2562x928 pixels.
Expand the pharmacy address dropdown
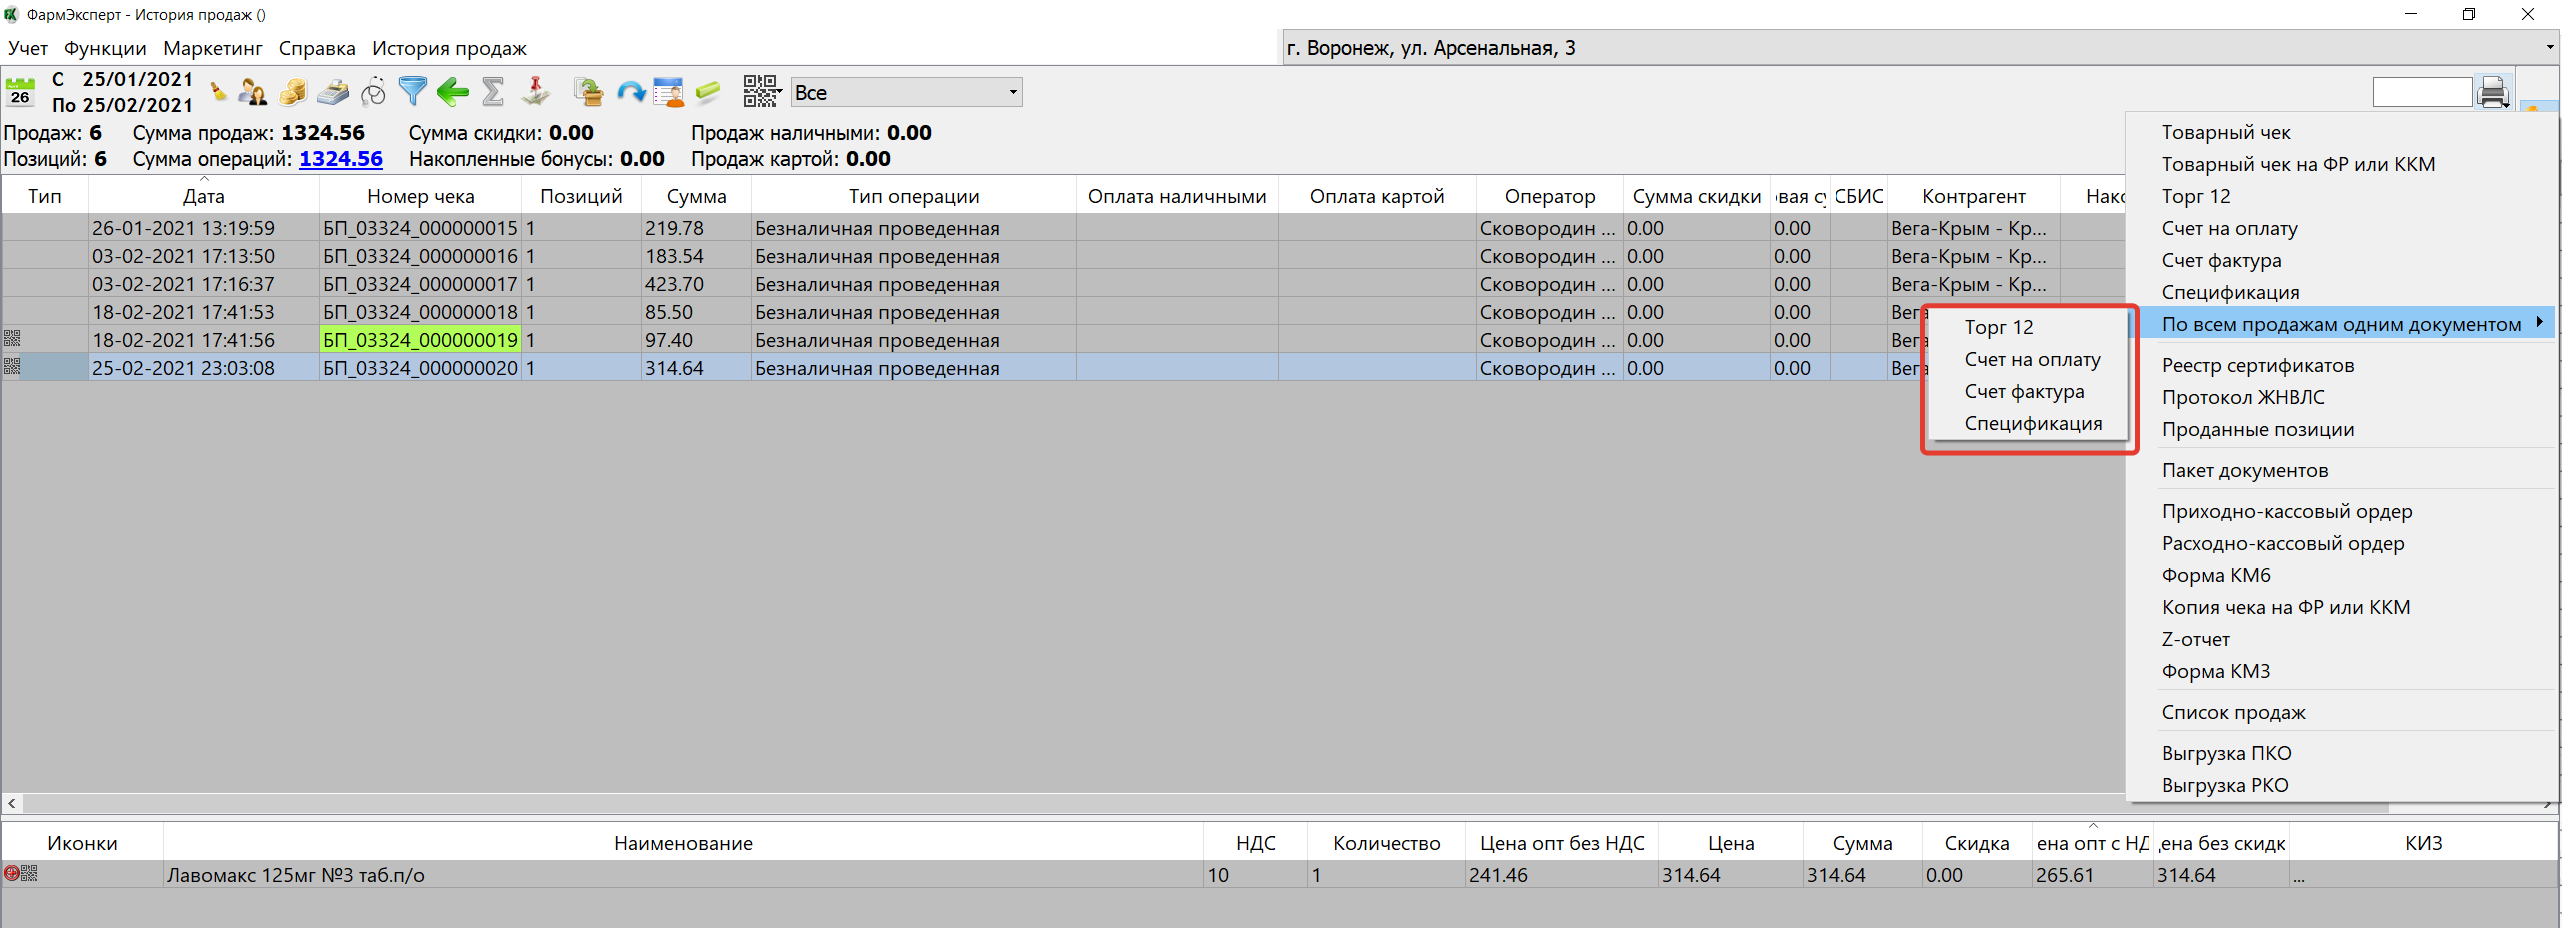[x=2548, y=48]
